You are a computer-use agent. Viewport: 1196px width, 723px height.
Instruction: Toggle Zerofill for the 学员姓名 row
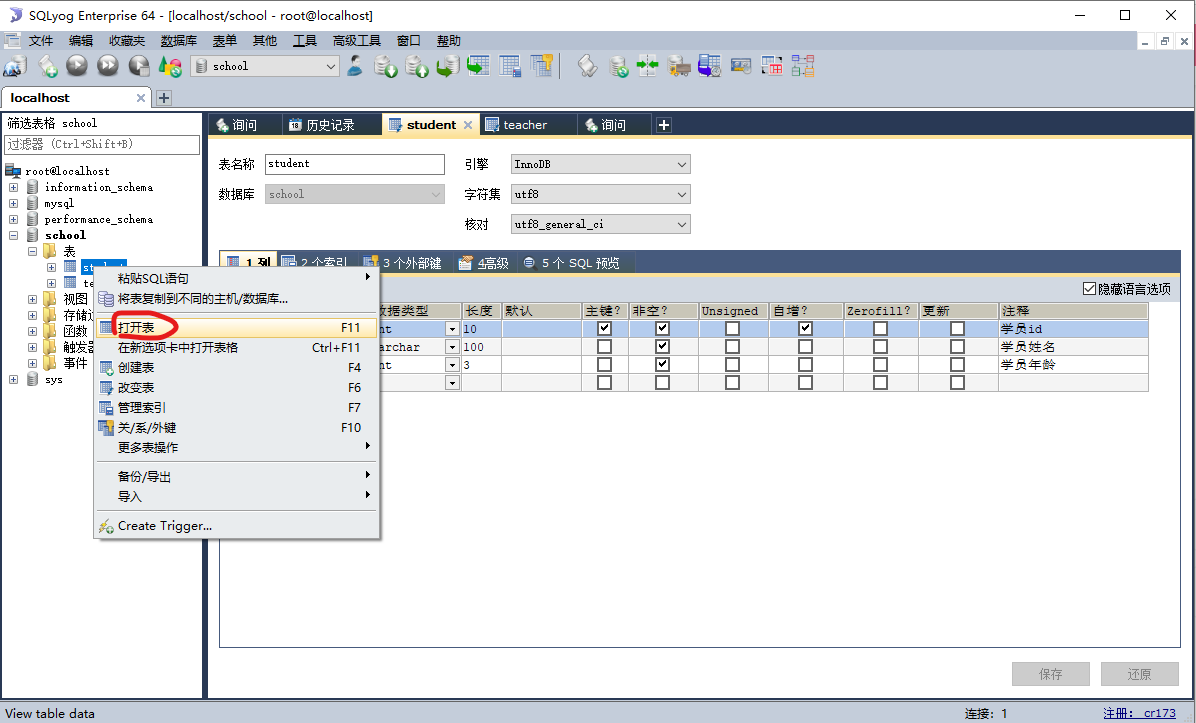click(x=880, y=346)
